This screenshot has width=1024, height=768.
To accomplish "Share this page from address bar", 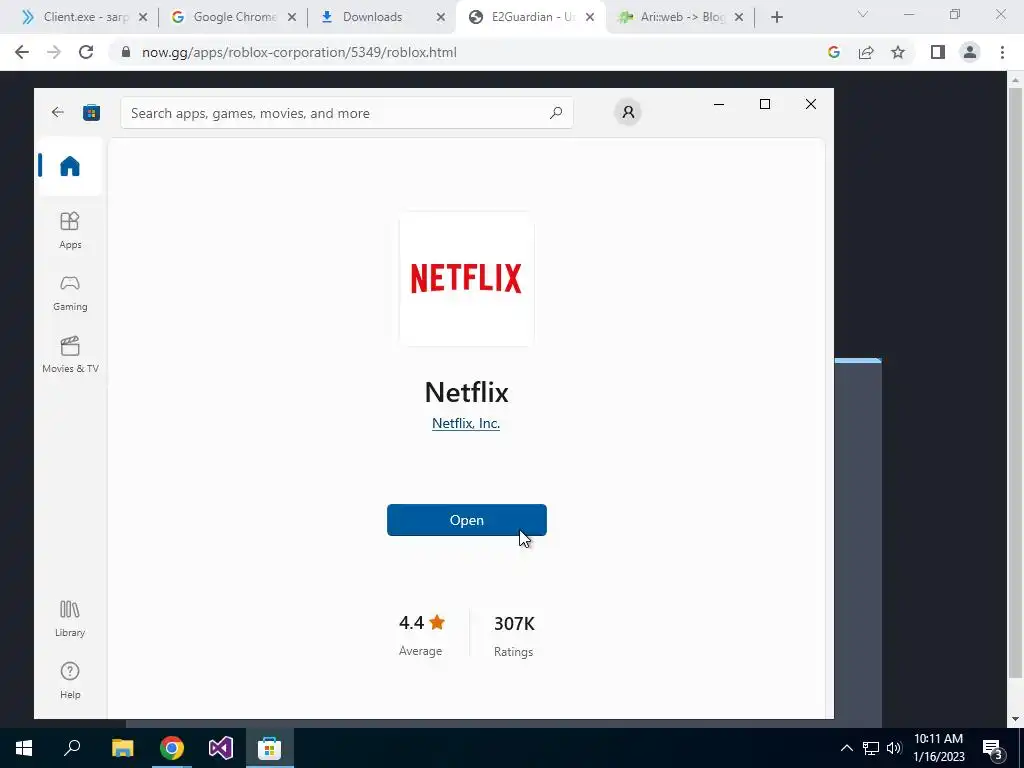I will point(866,52).
